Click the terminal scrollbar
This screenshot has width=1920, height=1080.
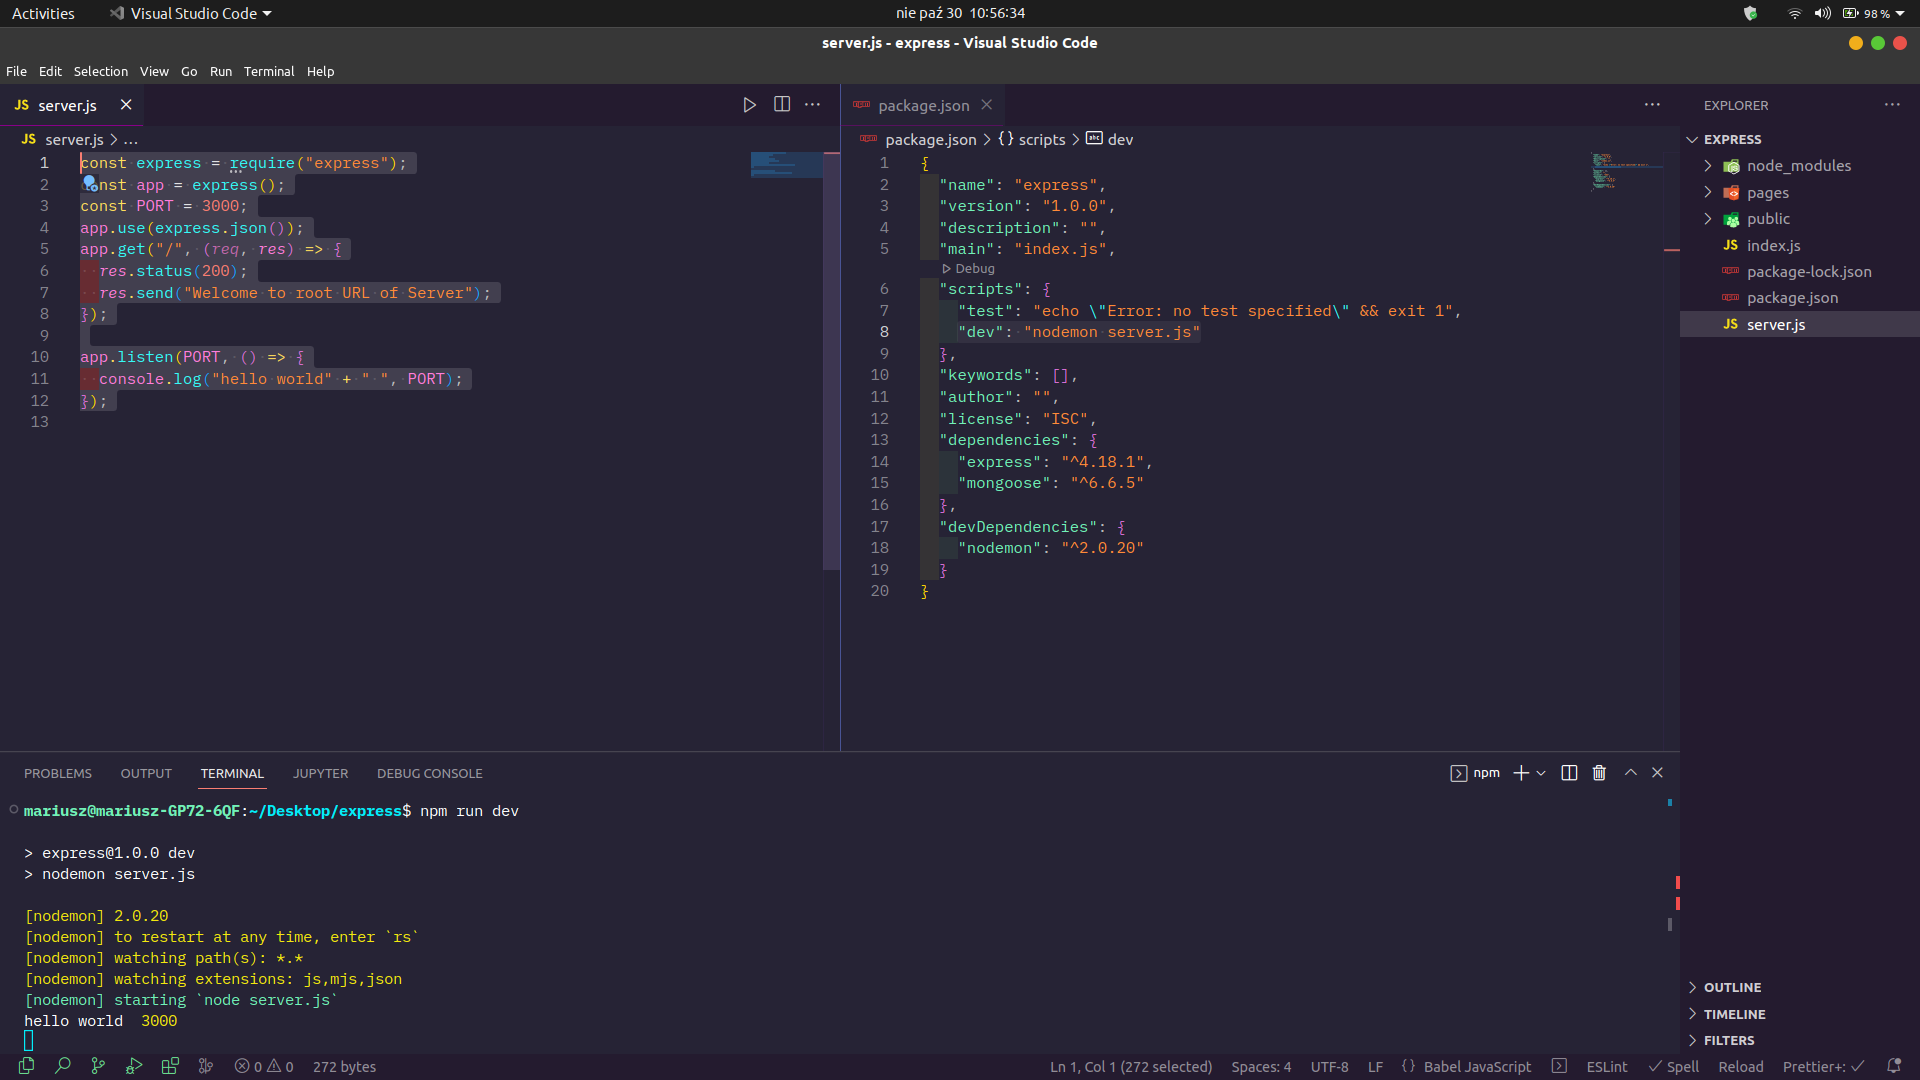1670,924
